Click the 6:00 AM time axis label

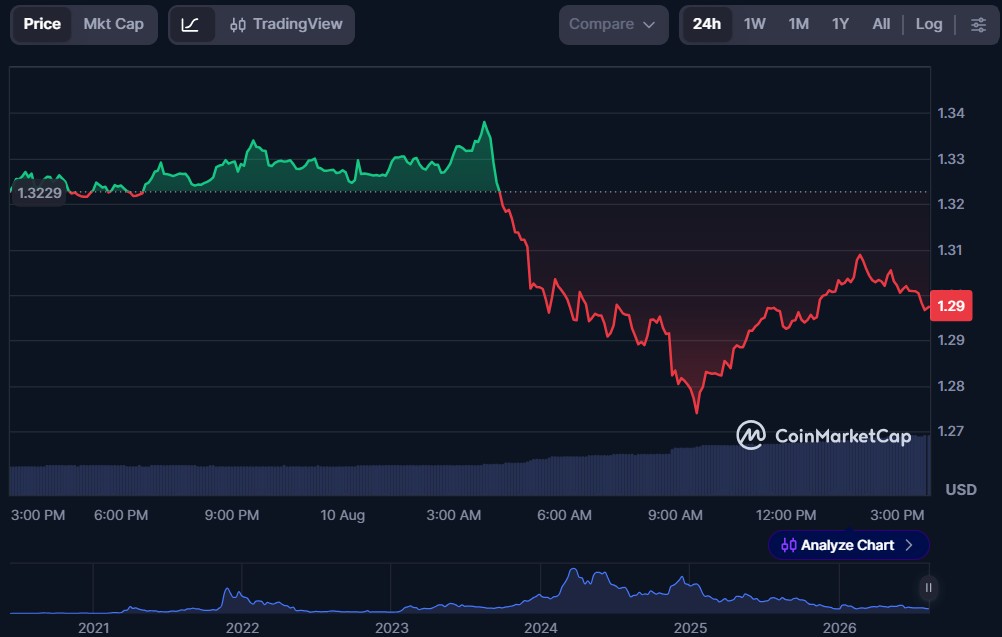point(564,515)
